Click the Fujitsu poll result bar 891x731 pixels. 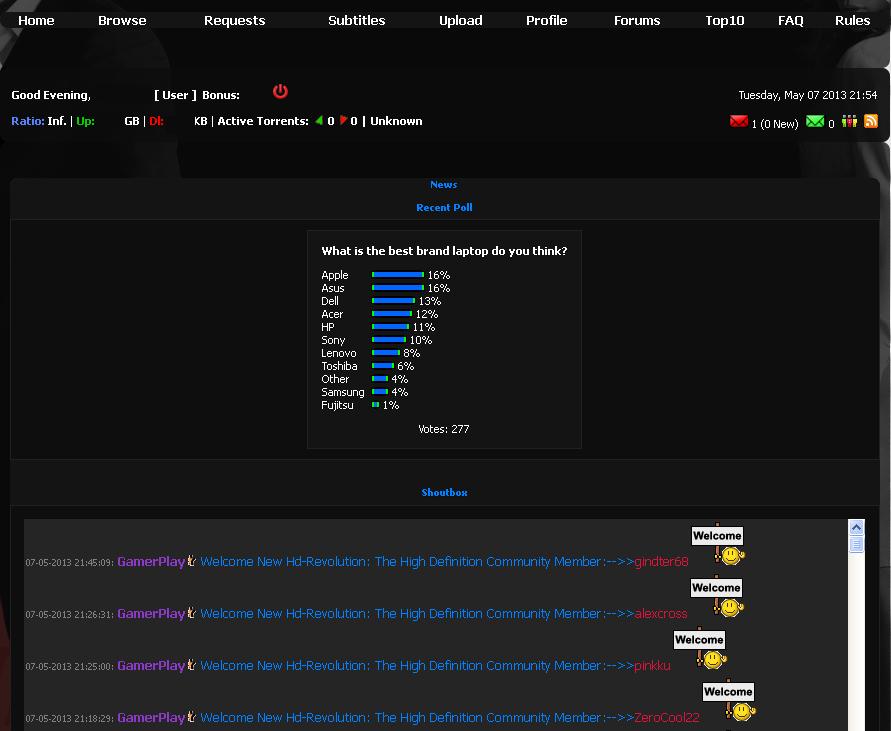pyautogui.click(x=375, y=405)
